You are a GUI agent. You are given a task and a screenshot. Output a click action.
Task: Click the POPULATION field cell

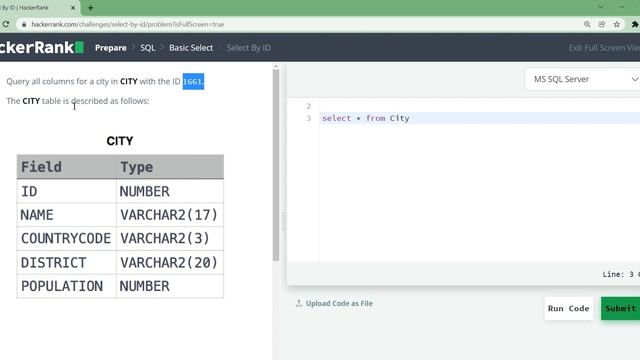(67, 286)
